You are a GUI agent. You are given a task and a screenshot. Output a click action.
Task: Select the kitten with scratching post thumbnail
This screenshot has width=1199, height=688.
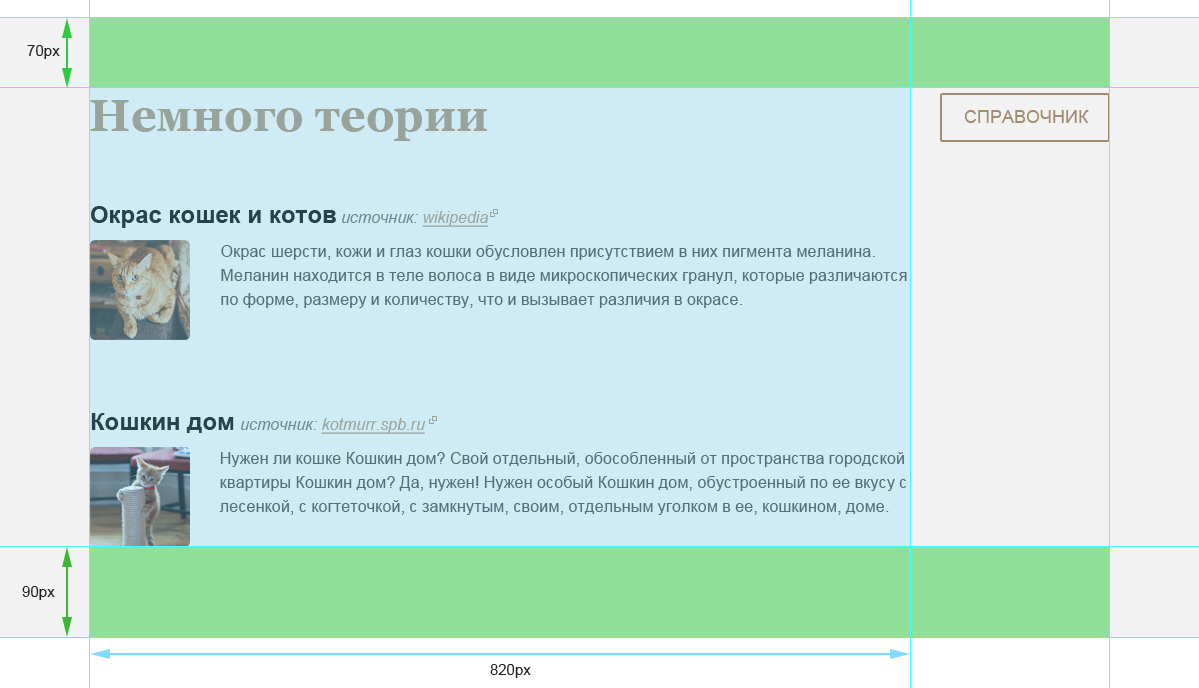[140, 496]
